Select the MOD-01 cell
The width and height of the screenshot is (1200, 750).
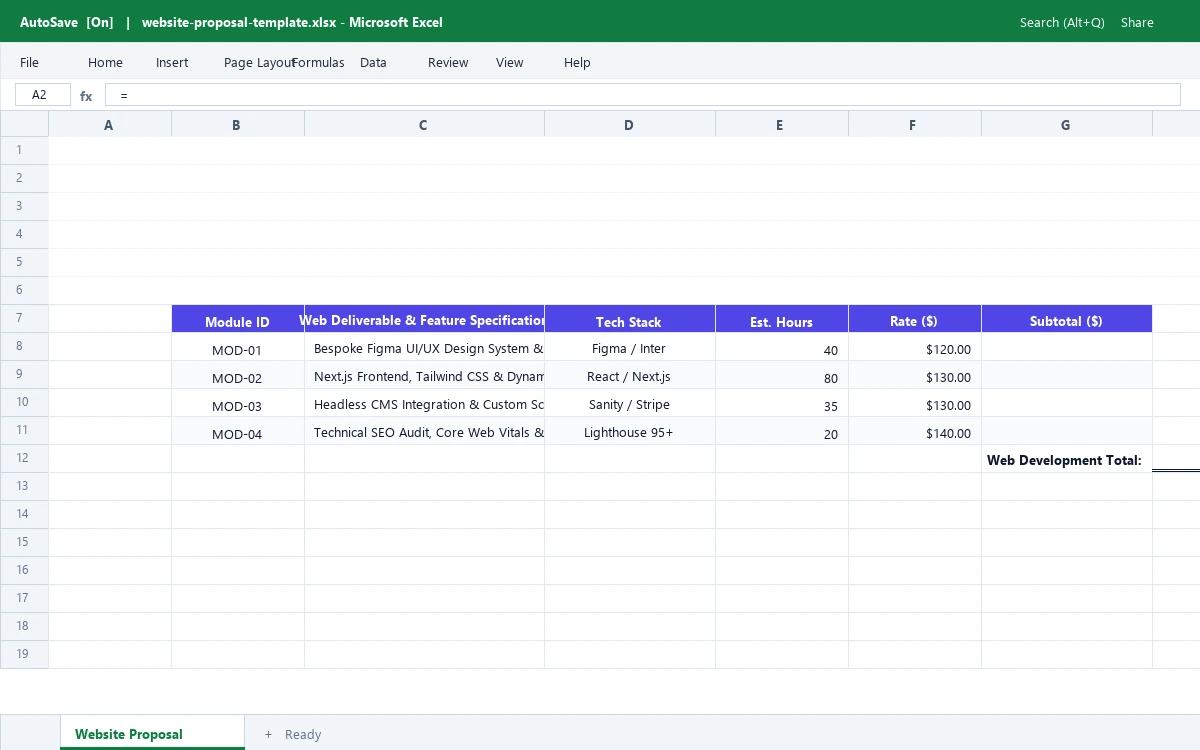point(238,347)
